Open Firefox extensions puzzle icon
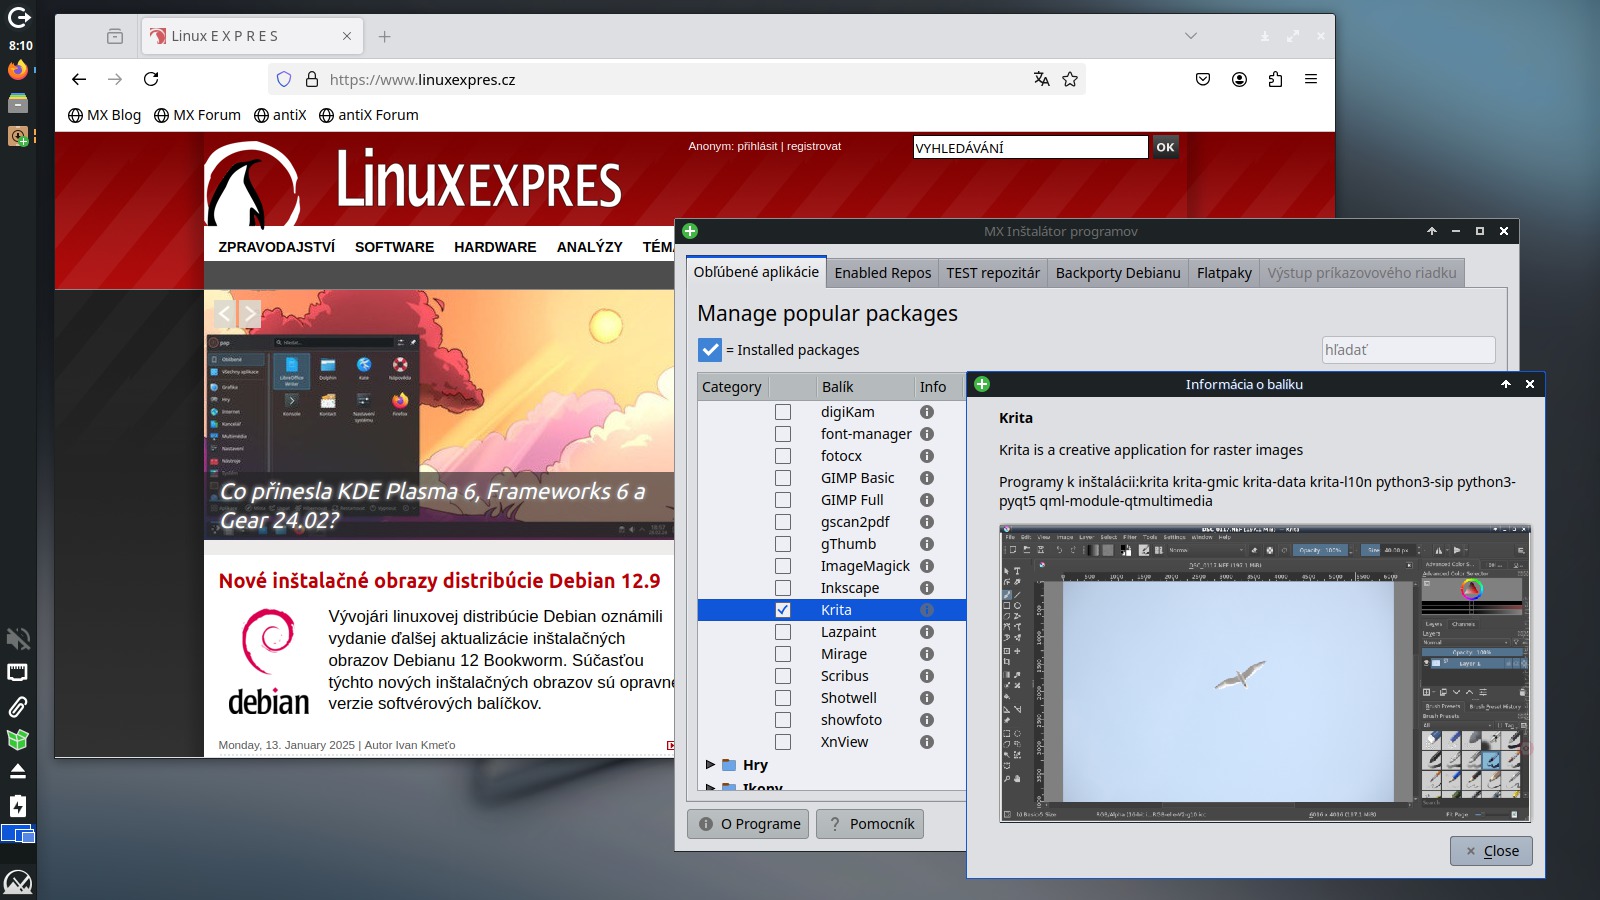The height and width of the screenshot is (900, 1600). [1275, 79]
